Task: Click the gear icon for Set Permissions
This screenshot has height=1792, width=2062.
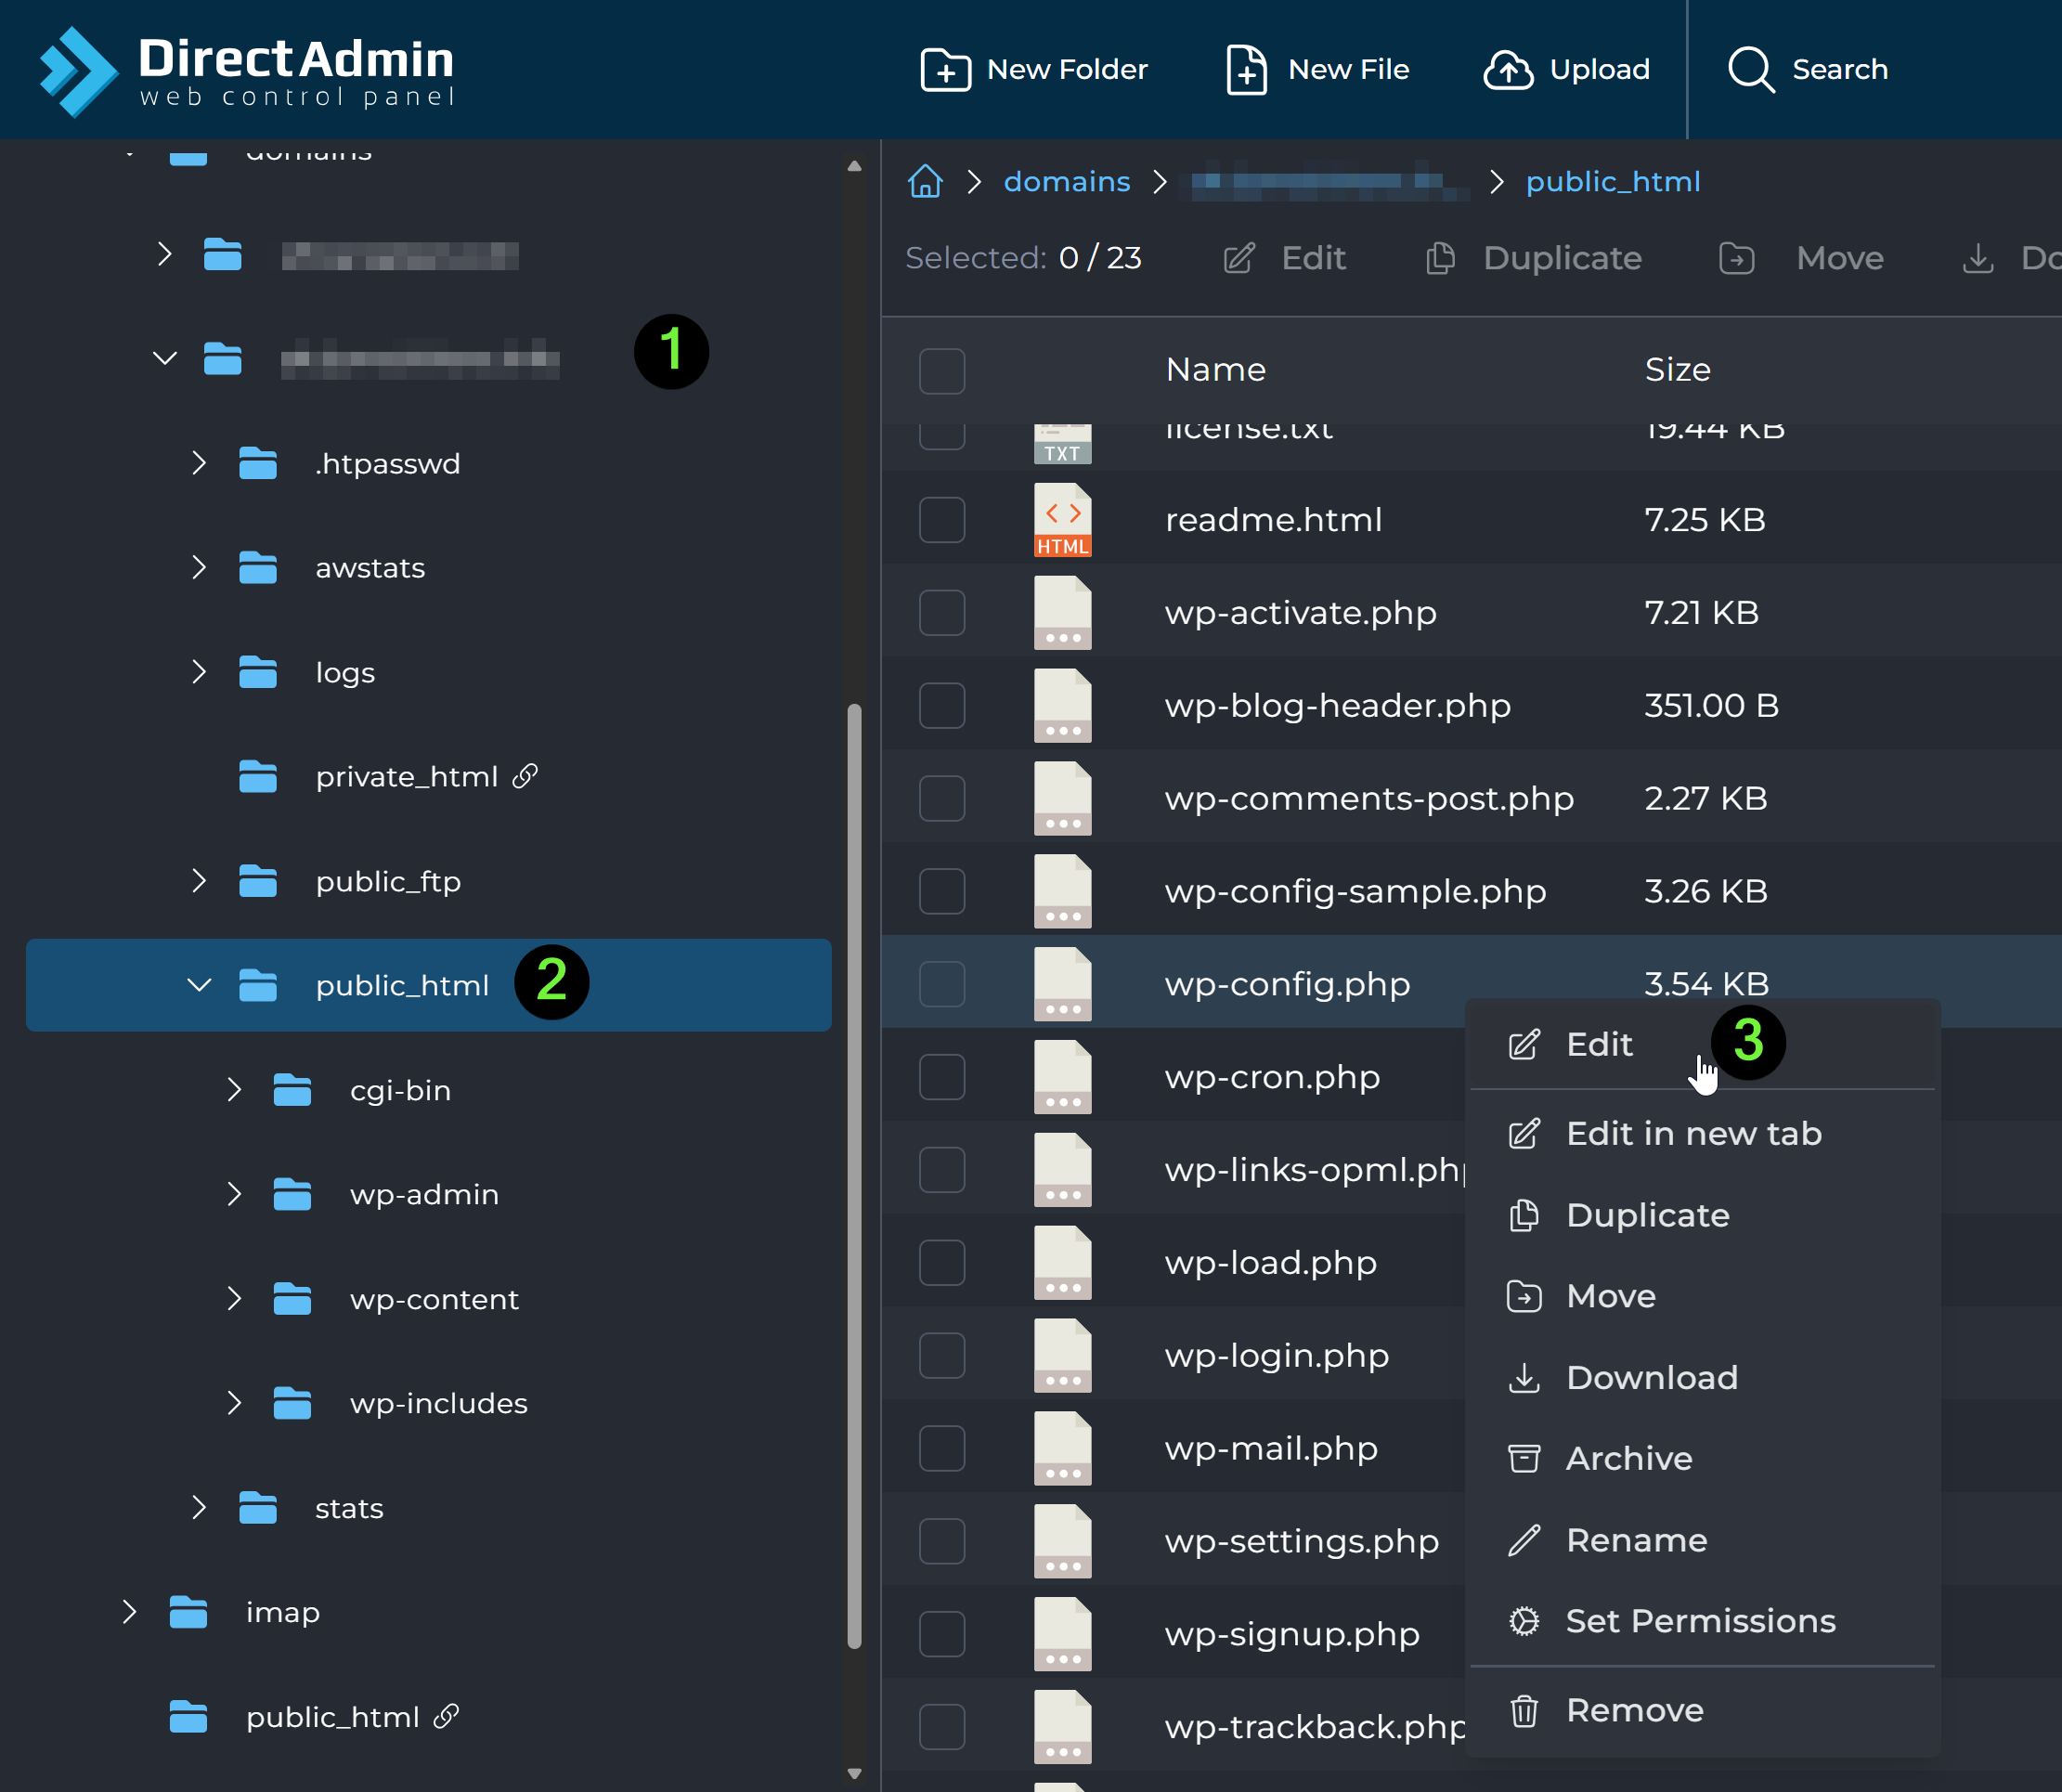Action: pyautogui.click(x=1523, y=1621)
